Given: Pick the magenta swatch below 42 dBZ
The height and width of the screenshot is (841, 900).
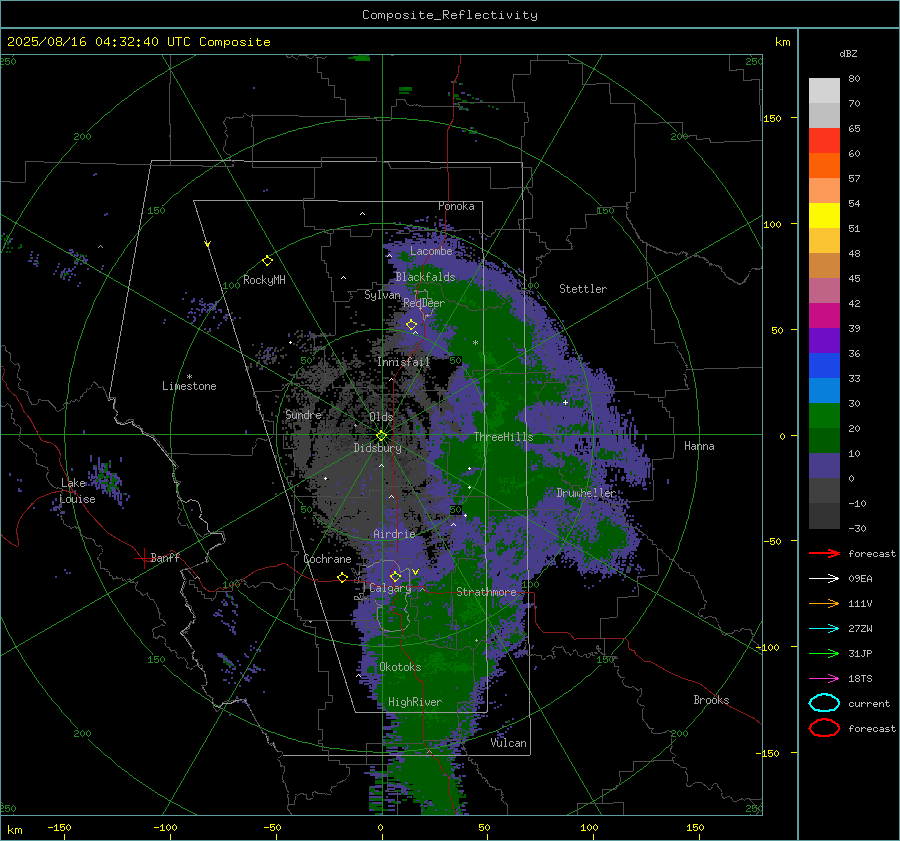Looking at the screenshot, I should point(824,315).
